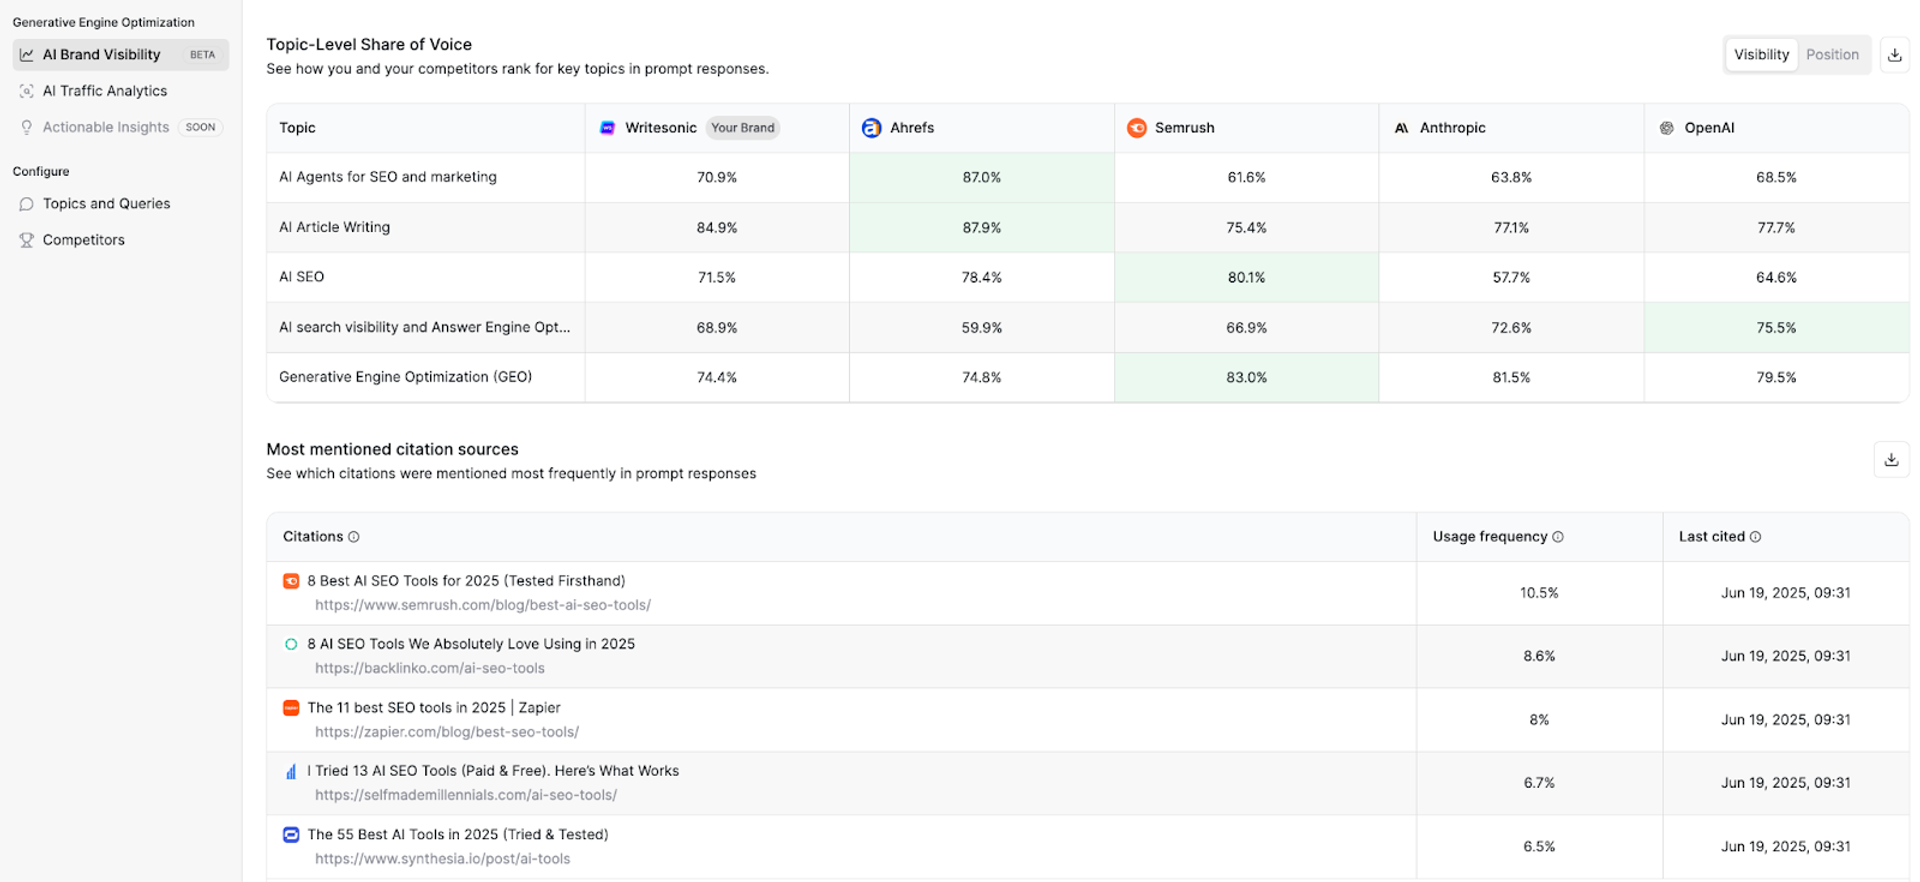Click 'The 11 best SEO tools in 2025' title
This screenshot has width=1920, height=882.
434,708
